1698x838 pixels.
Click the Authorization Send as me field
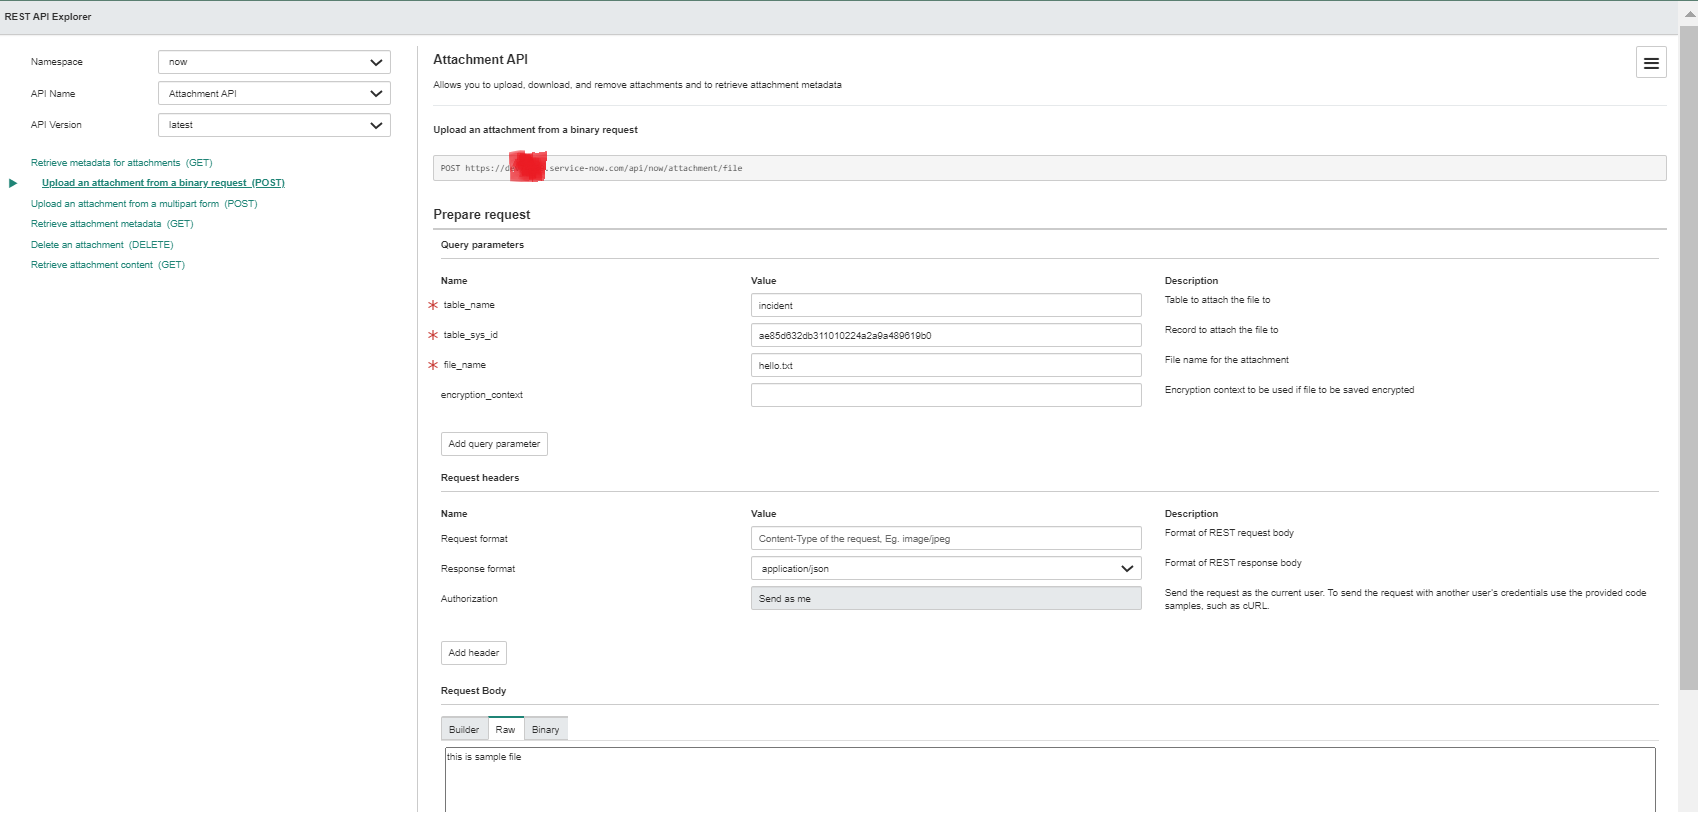(946, 599)
